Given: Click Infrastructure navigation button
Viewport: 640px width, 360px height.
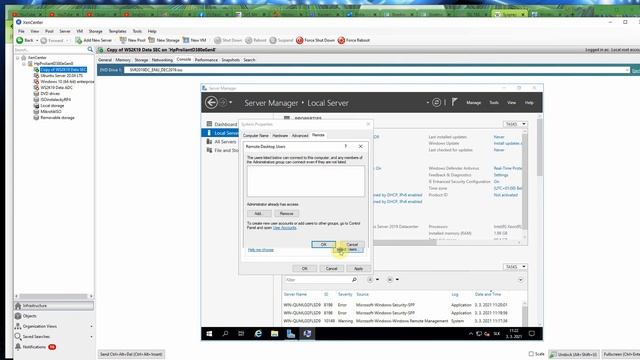Looking at the screenshot, I should pyautogui.click(x=54, y=305).
